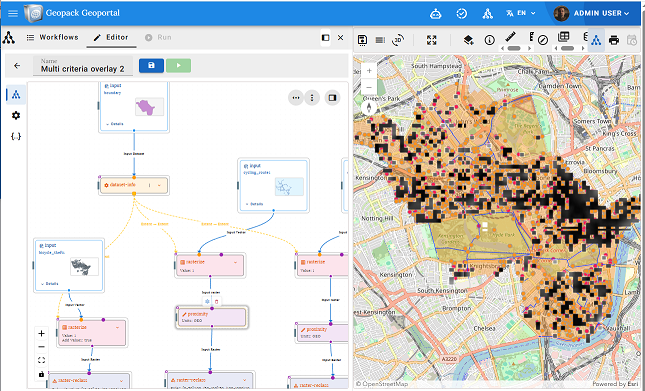645x391 pixels.
Task: Click the Geopack Geoportal logo
Action: pos(33,13)
